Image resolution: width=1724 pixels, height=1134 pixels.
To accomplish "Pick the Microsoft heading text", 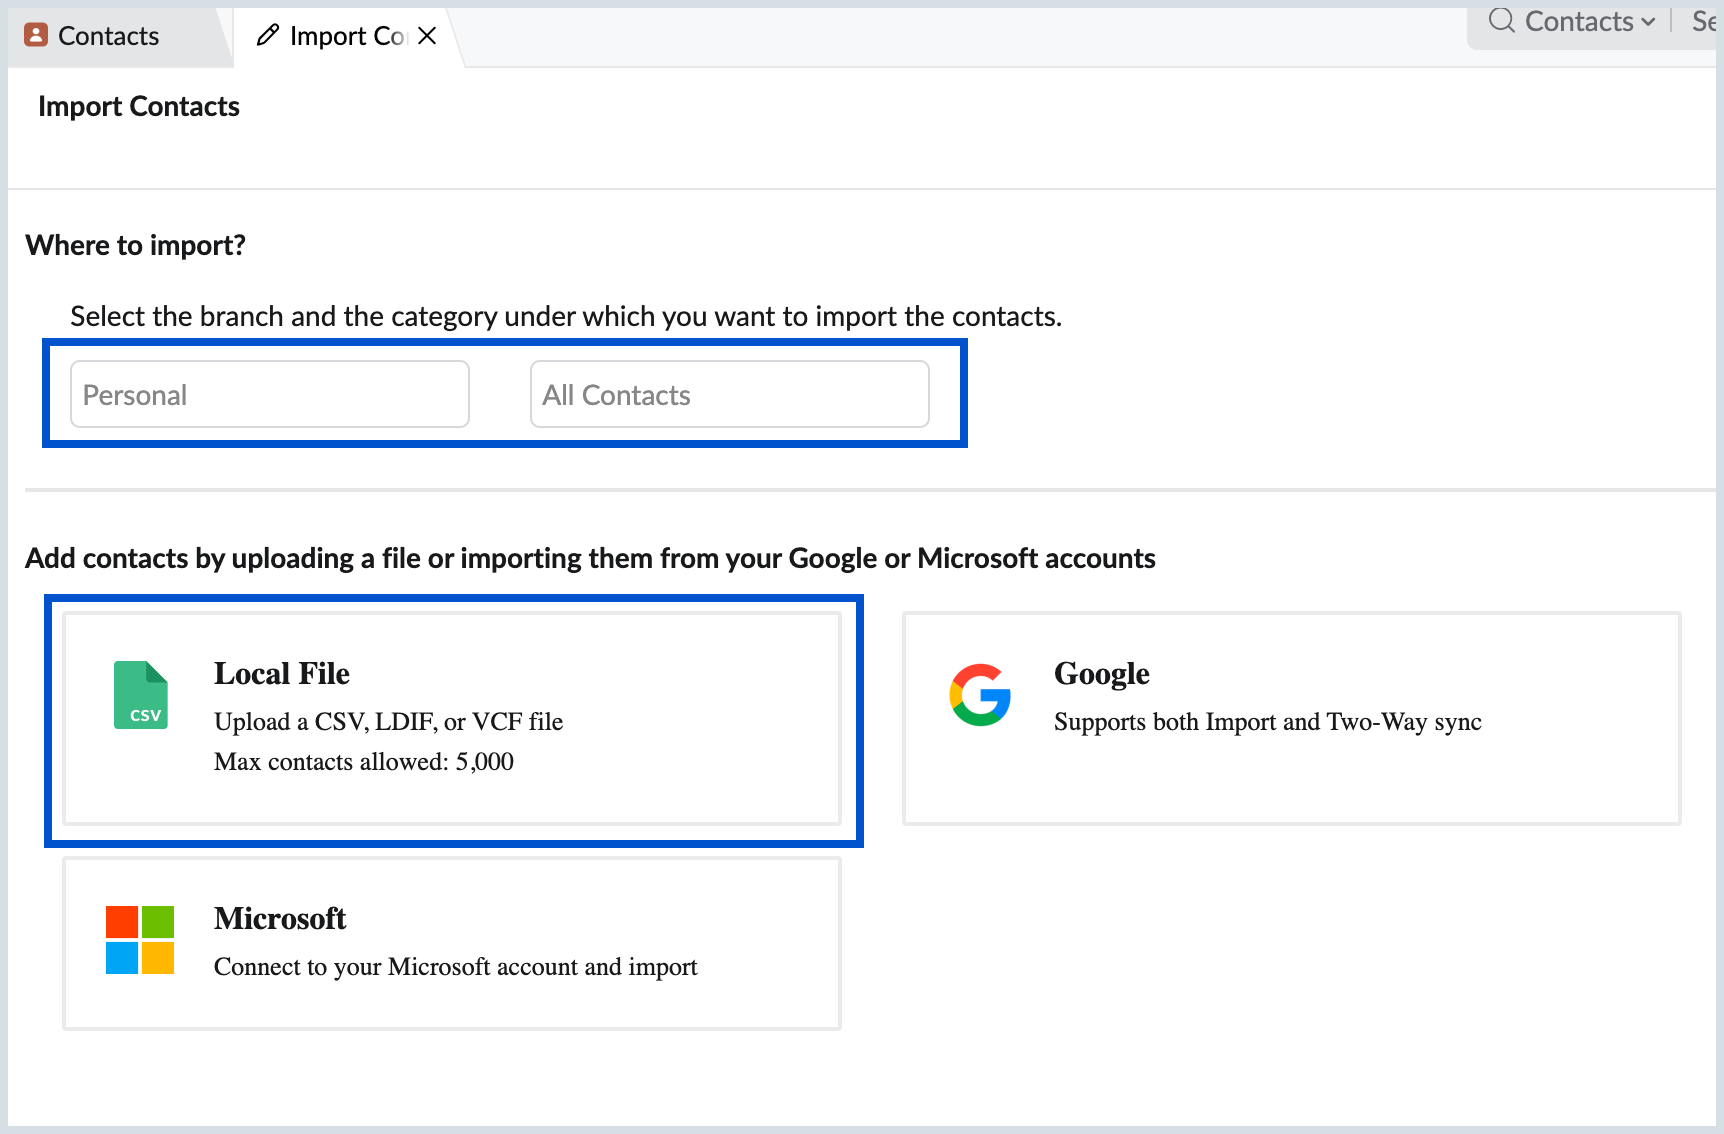I will (x=280, y=919).
